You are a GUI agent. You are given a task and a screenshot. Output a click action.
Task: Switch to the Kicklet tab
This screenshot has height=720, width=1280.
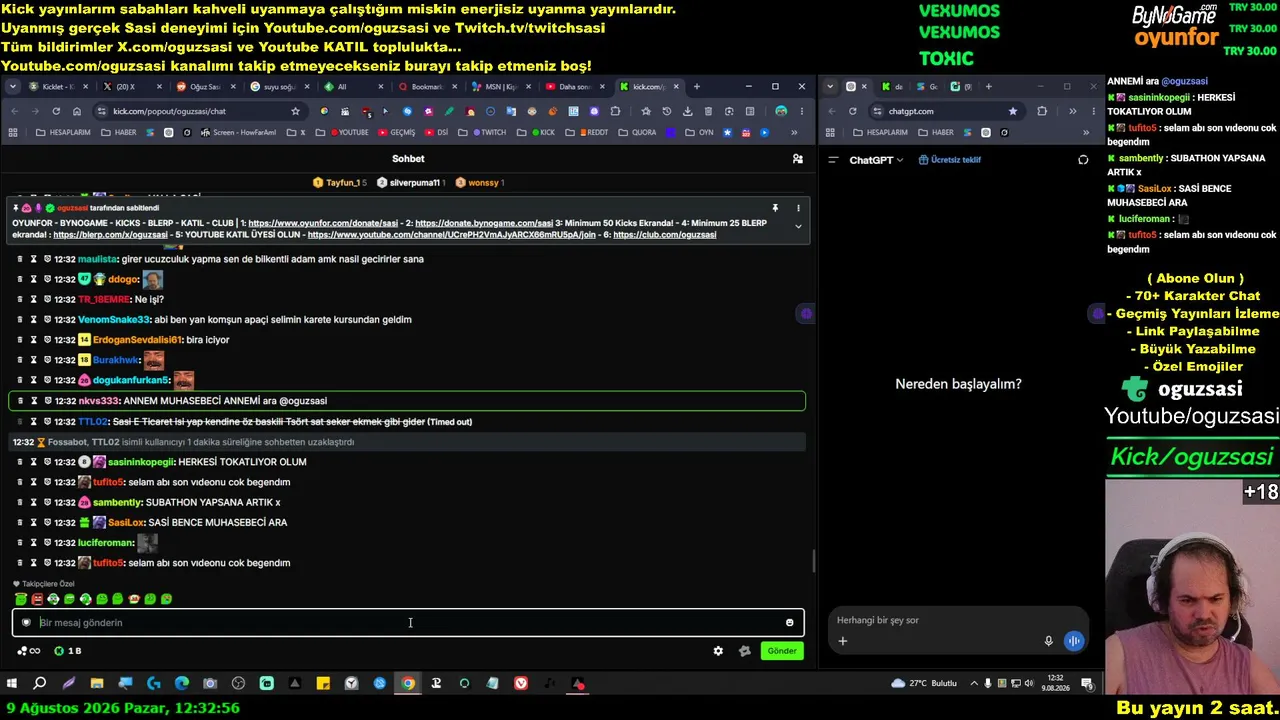(57, 87)
